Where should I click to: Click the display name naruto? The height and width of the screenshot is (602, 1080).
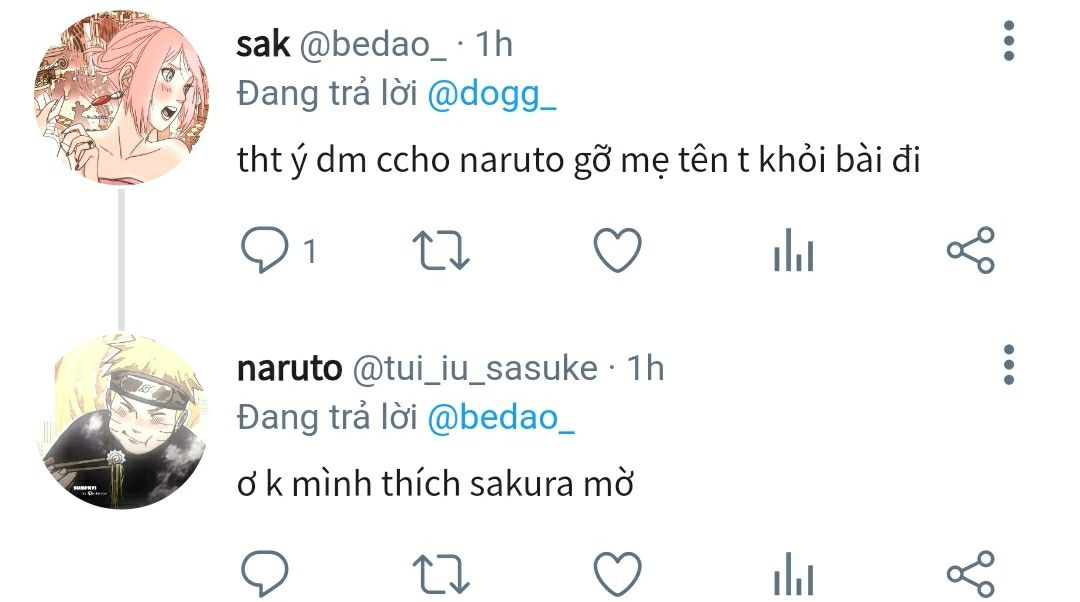click(289, 368)
